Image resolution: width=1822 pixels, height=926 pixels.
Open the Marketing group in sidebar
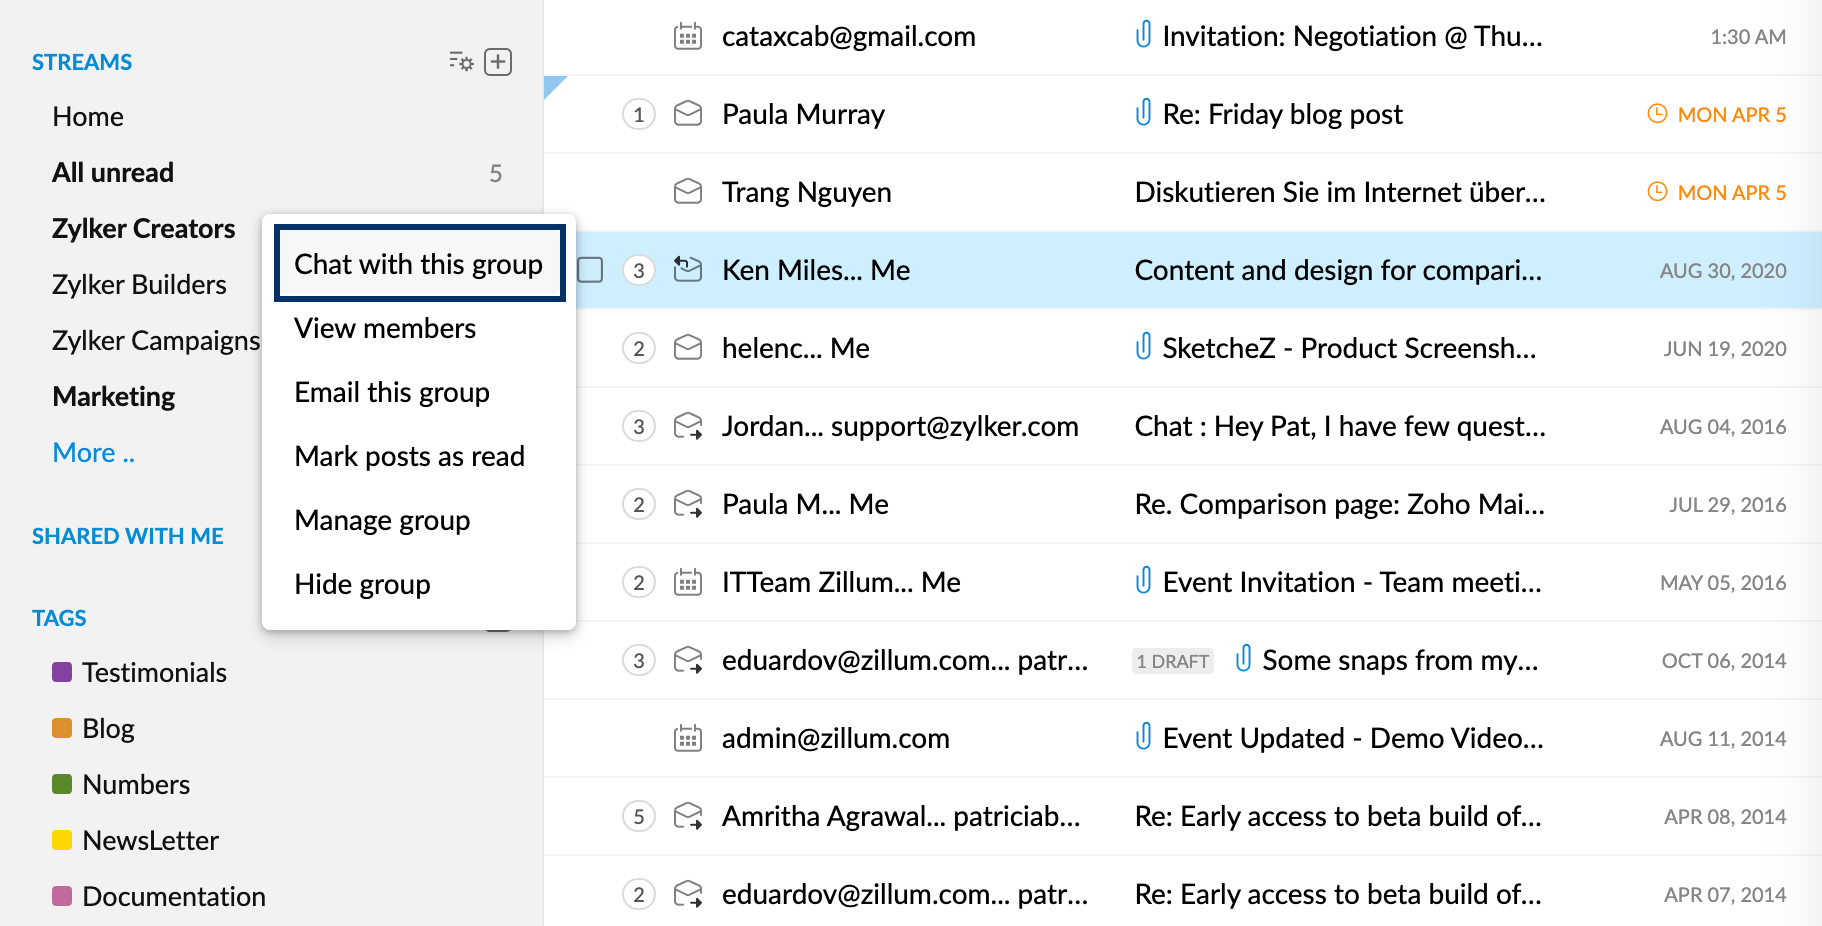(113, 396)
